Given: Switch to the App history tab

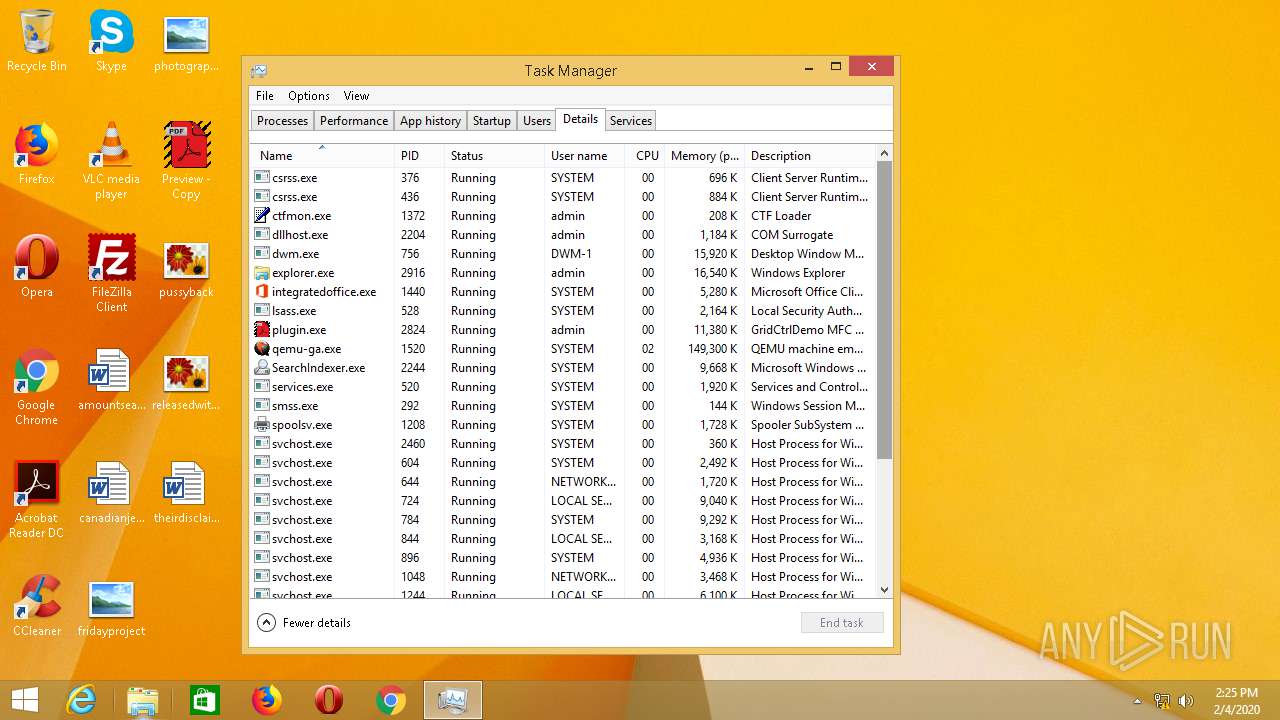Looking at the screenshot, I should point(430,121).
